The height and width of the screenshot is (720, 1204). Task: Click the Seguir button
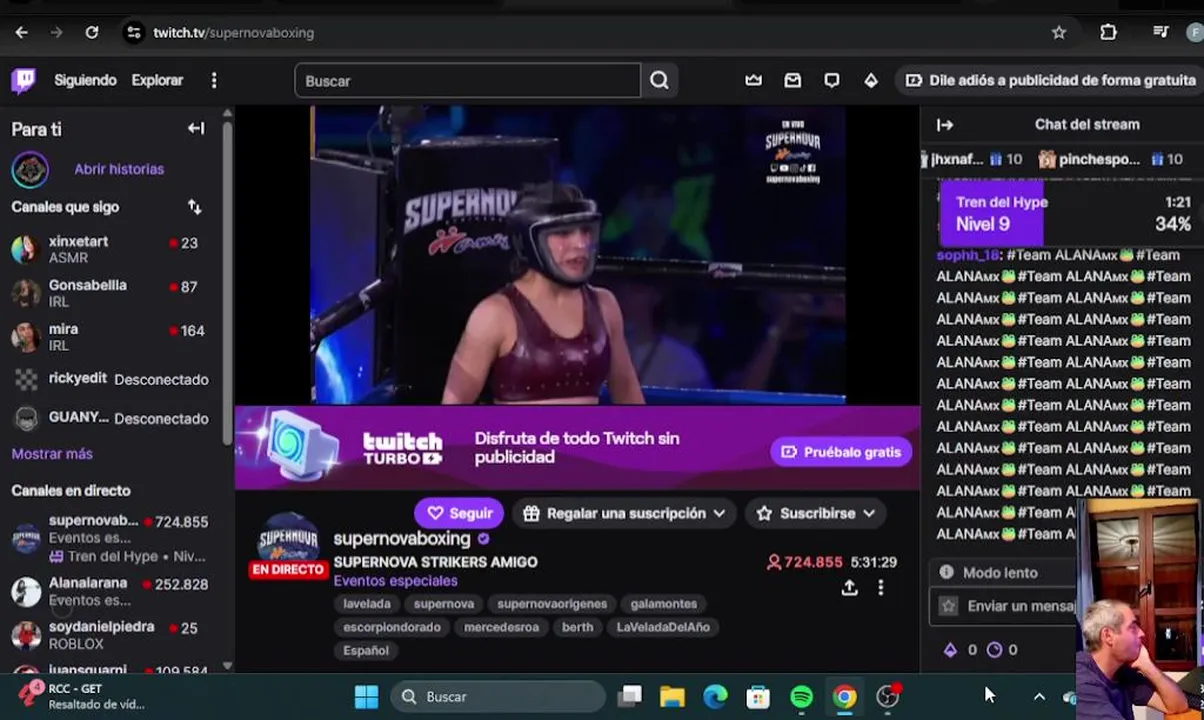coord(459,513)
